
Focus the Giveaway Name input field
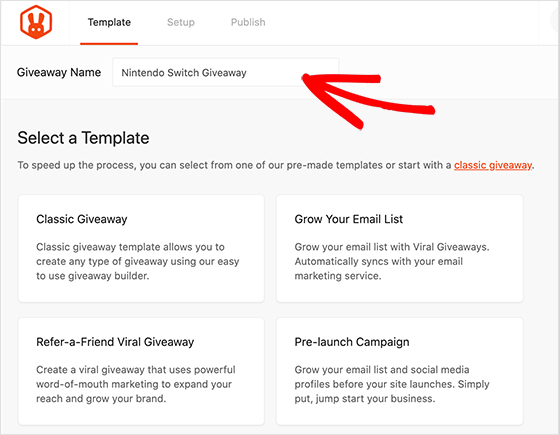pyautogui.click(x=225, y=72)
